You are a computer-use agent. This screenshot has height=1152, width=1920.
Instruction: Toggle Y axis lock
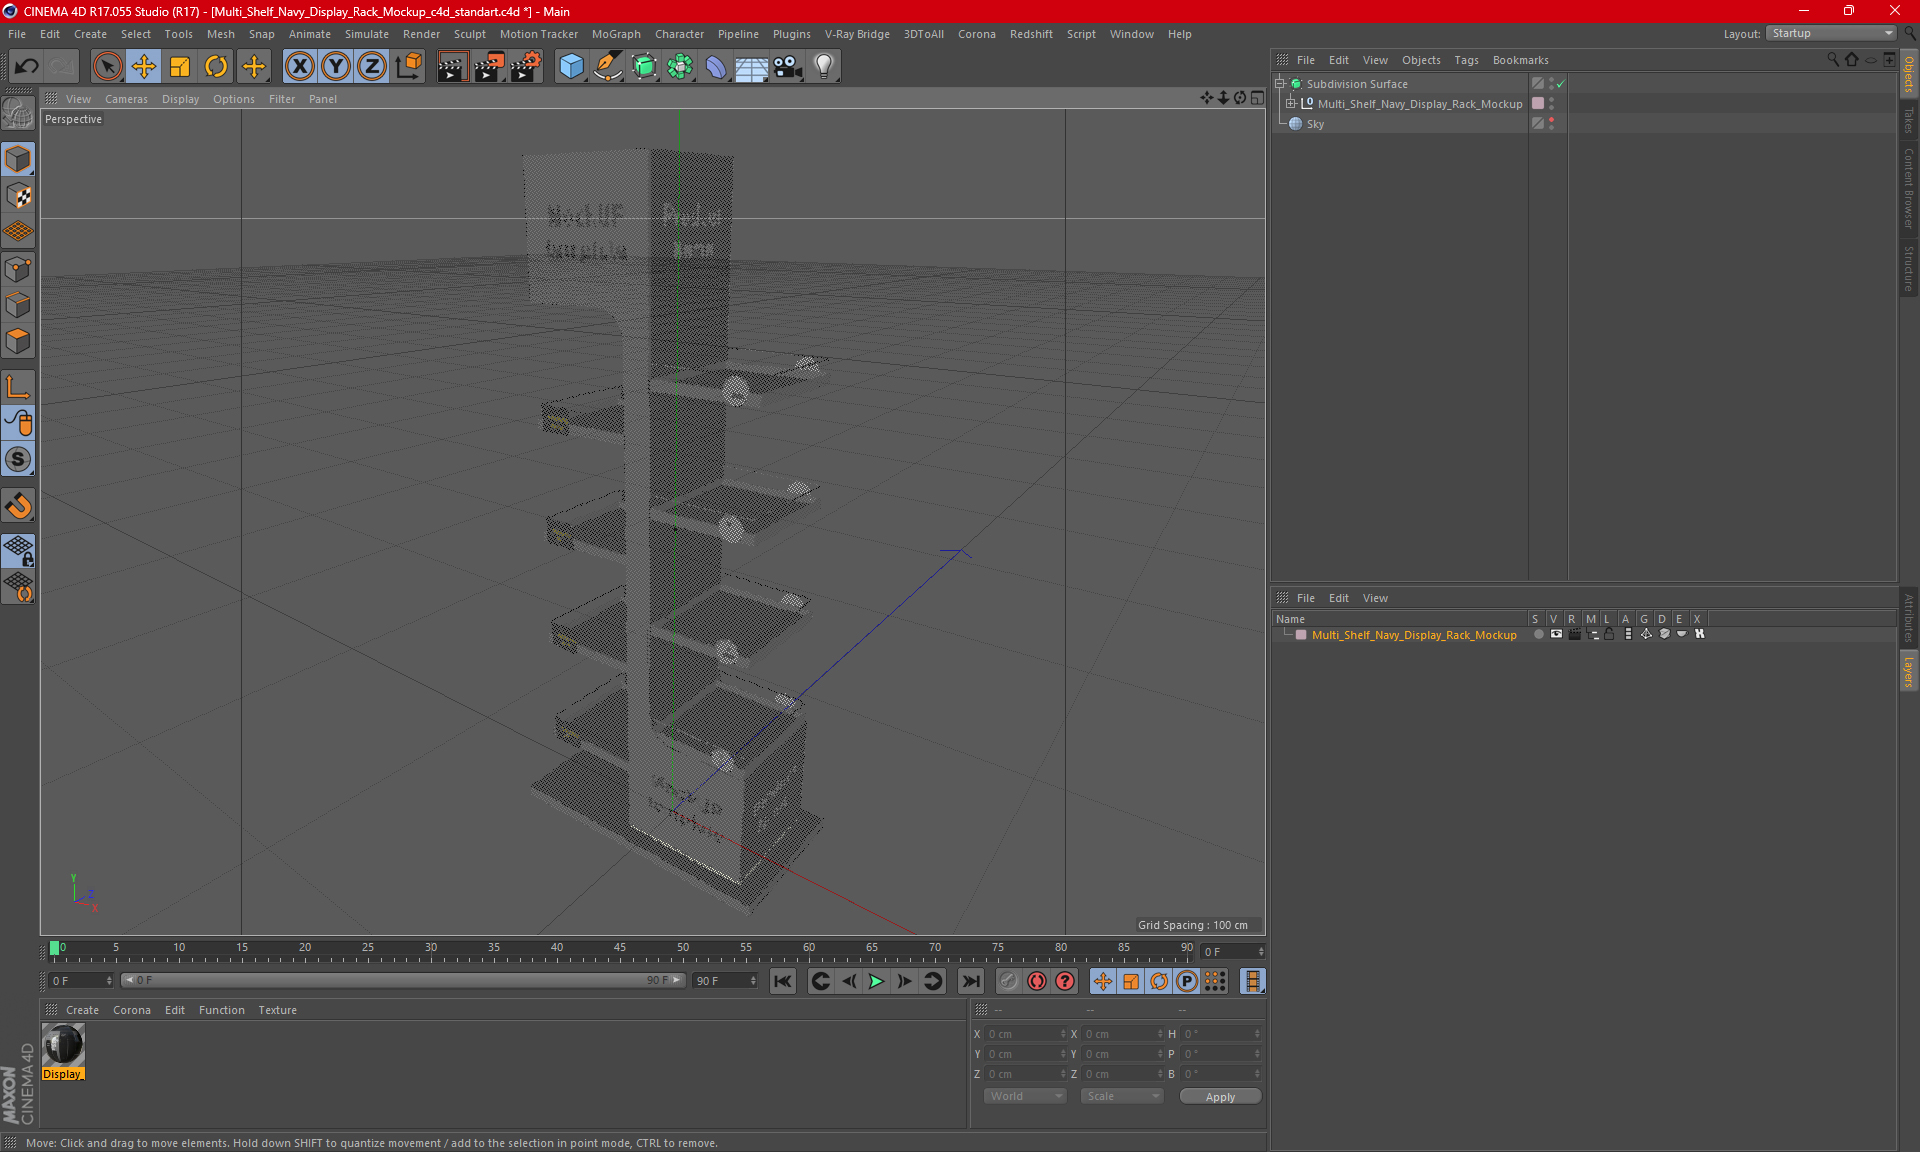(x=336, y=66)
